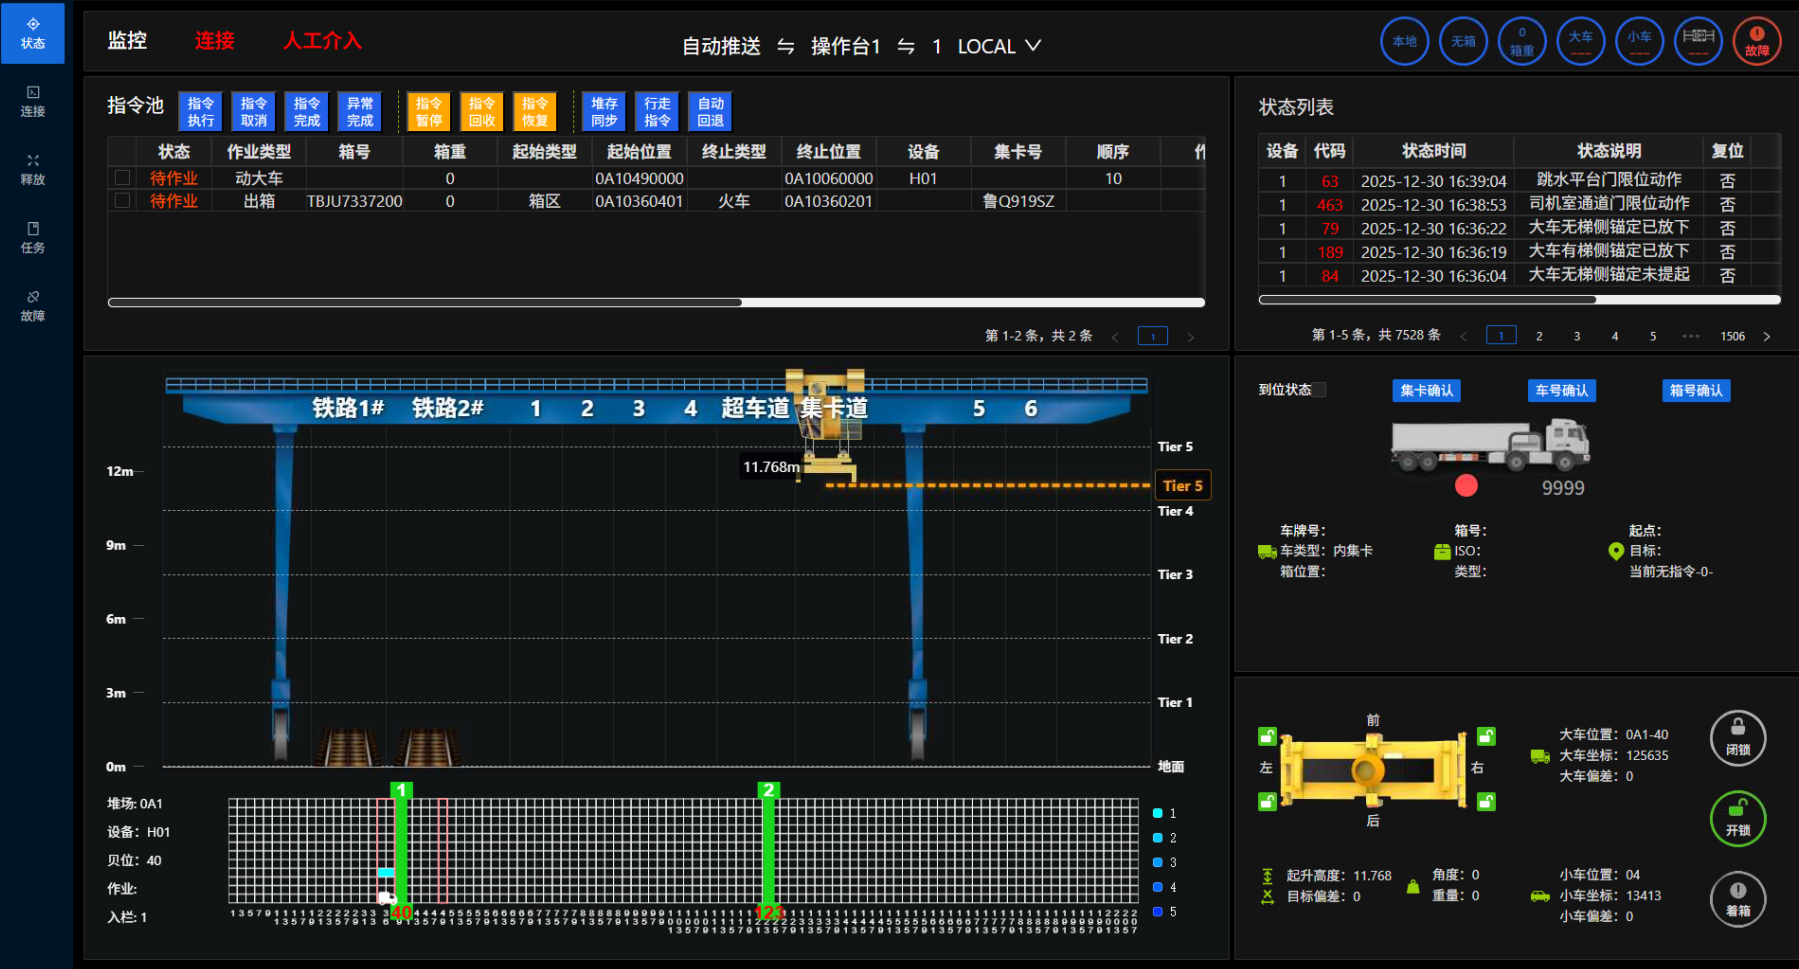1799x969 pixels.
Task: Select the Tier 5 height marker
Action: 1182,486
